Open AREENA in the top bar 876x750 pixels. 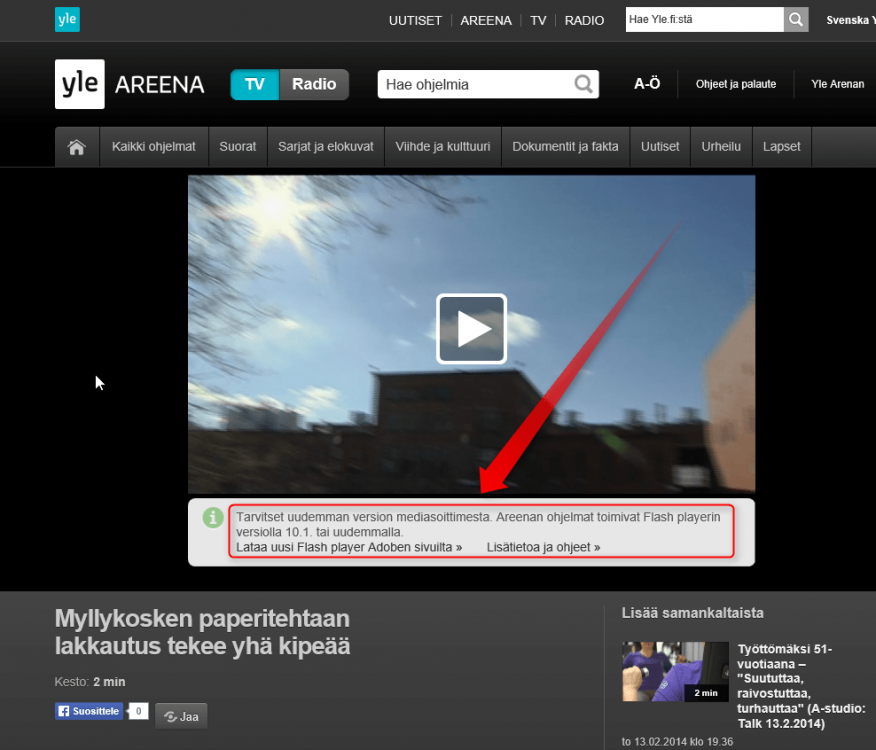click(x=485, y=21)
